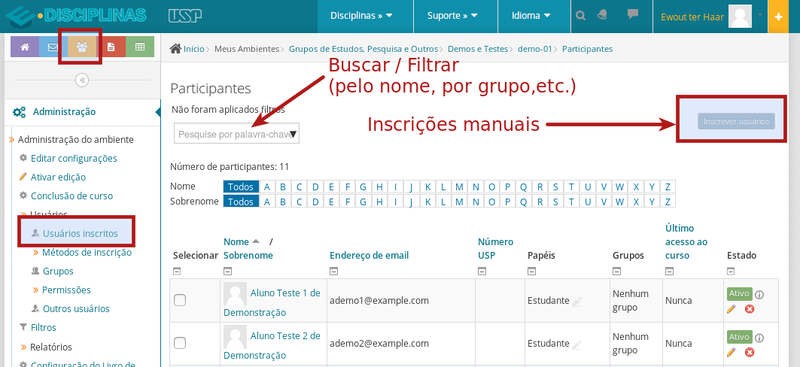
Task: Open the home shortcut icon in sidebar
Action: tap(24, 47)
